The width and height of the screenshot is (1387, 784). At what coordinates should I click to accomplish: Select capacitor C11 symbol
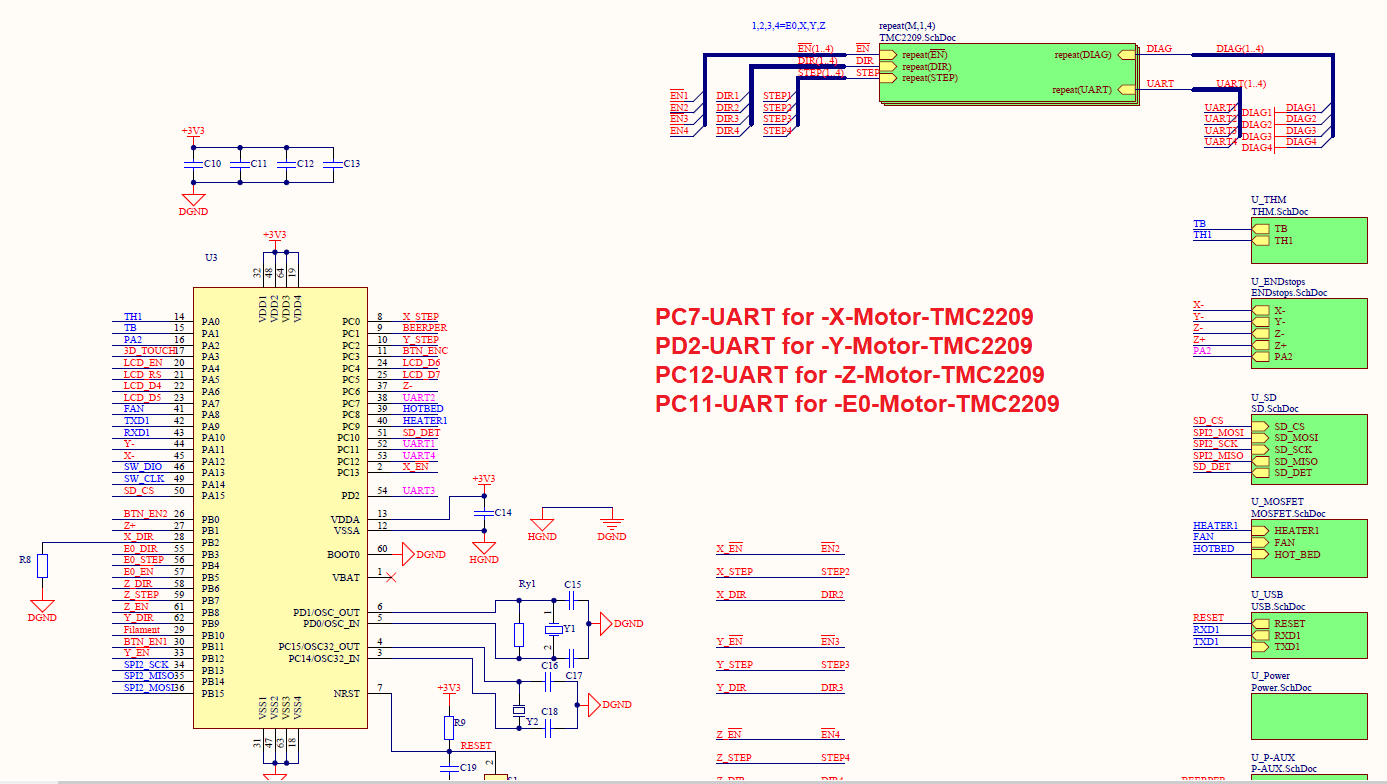(240, 163)
